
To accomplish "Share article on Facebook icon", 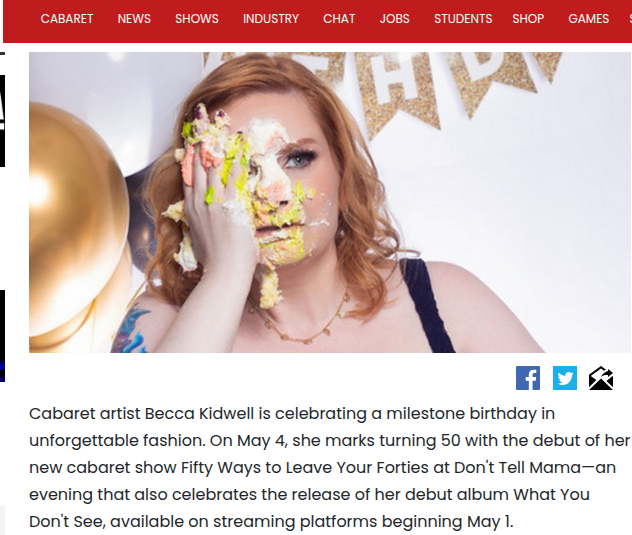I will 528,378.
